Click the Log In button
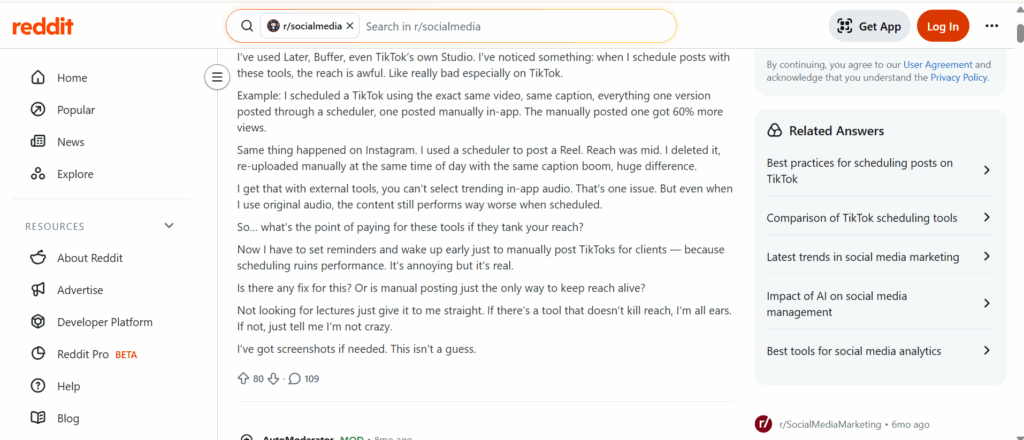Screen dimensions: 1024x440 coord(942,26)
